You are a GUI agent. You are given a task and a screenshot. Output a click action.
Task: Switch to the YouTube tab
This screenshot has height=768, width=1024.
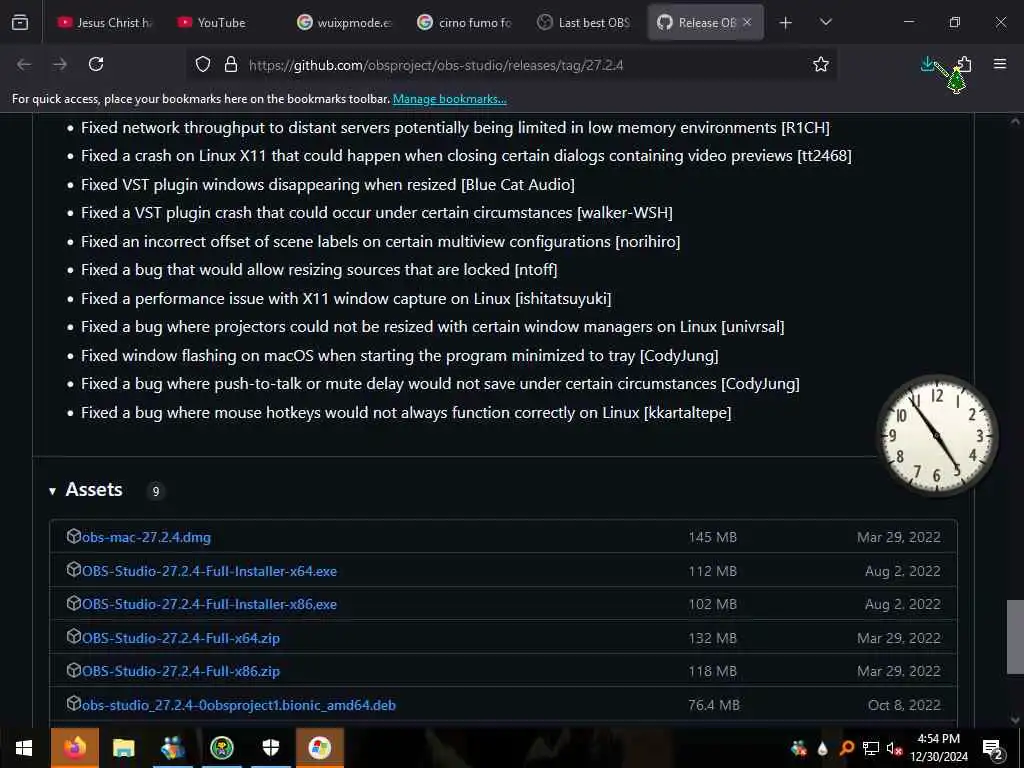pyautogui.click(x=222, y=22)
